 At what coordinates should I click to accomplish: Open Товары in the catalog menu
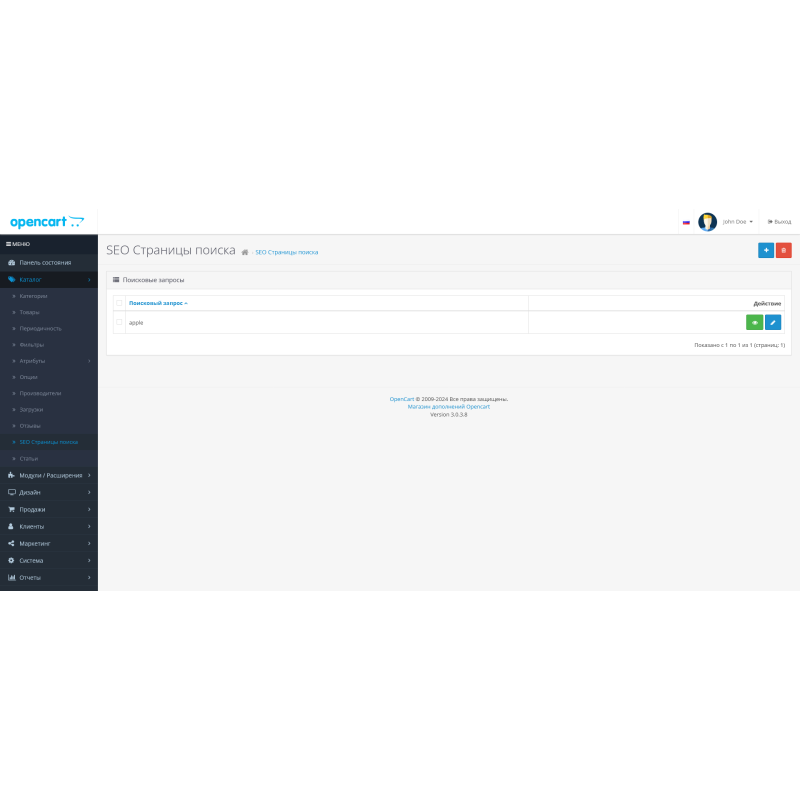click(30, 312)
